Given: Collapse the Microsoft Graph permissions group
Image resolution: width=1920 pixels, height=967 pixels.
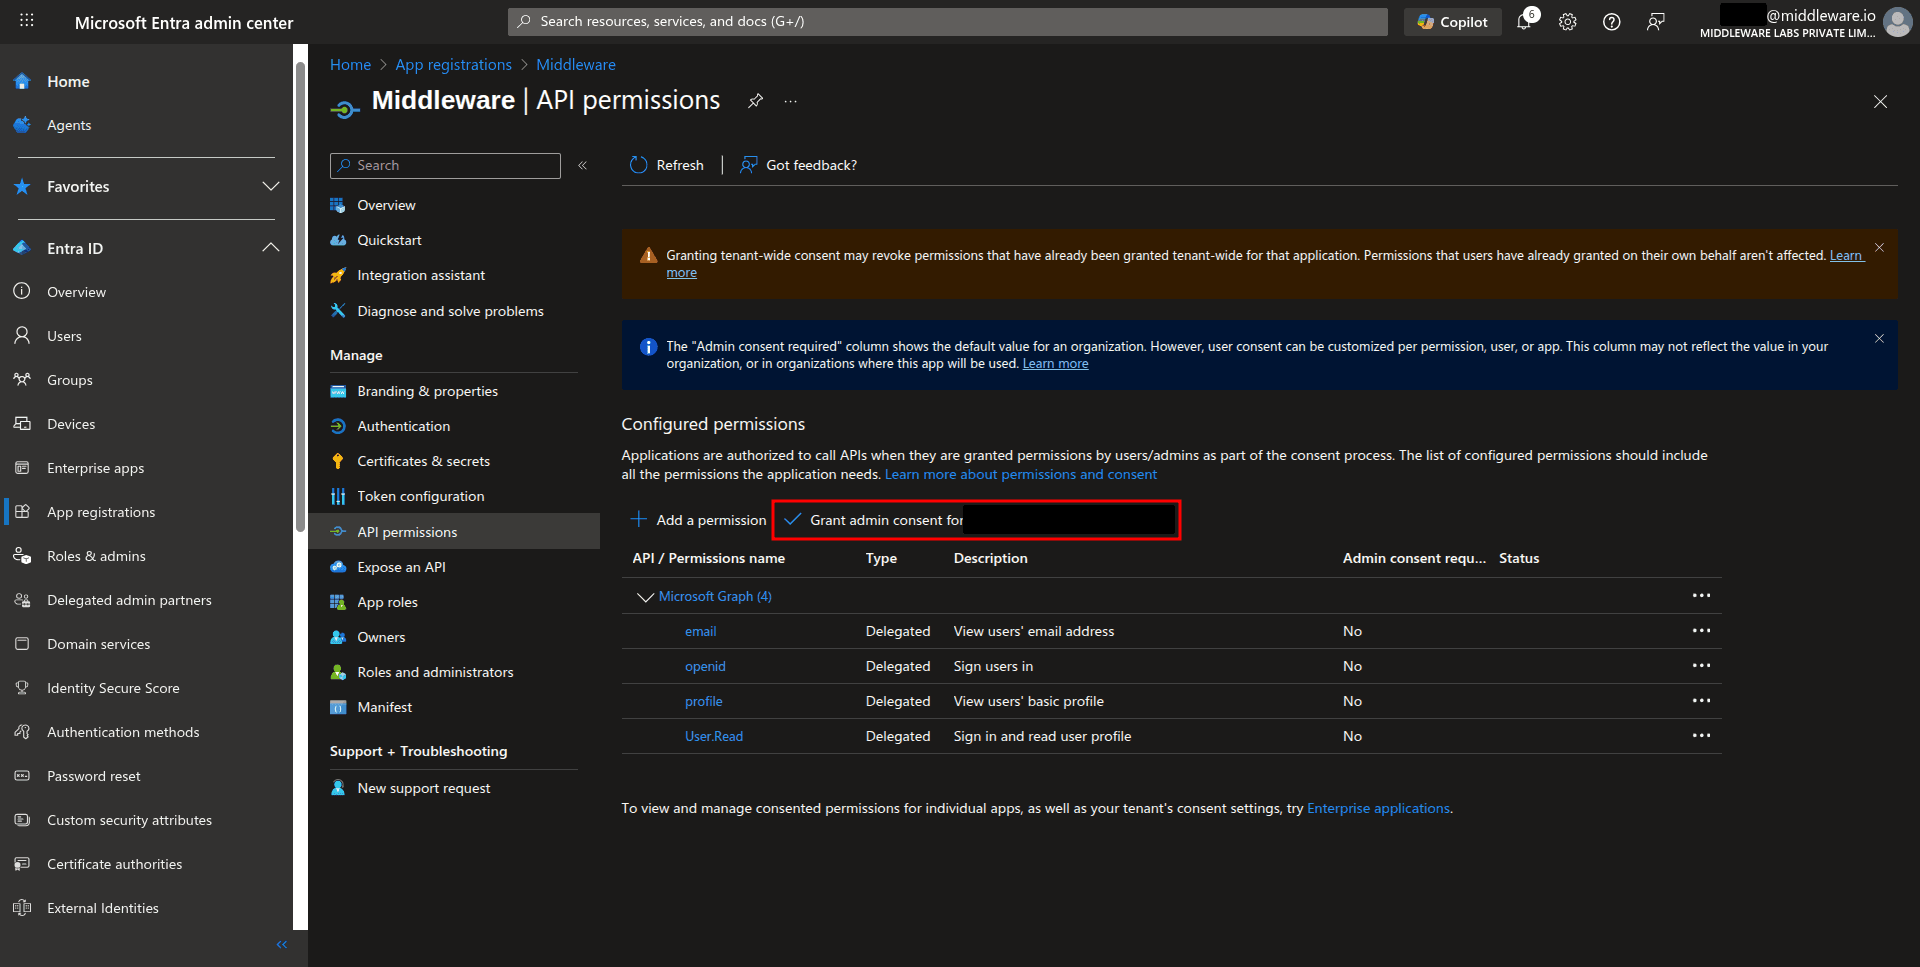Looking at the screenshot, I should pyautogui.click(x=646, y=596).
